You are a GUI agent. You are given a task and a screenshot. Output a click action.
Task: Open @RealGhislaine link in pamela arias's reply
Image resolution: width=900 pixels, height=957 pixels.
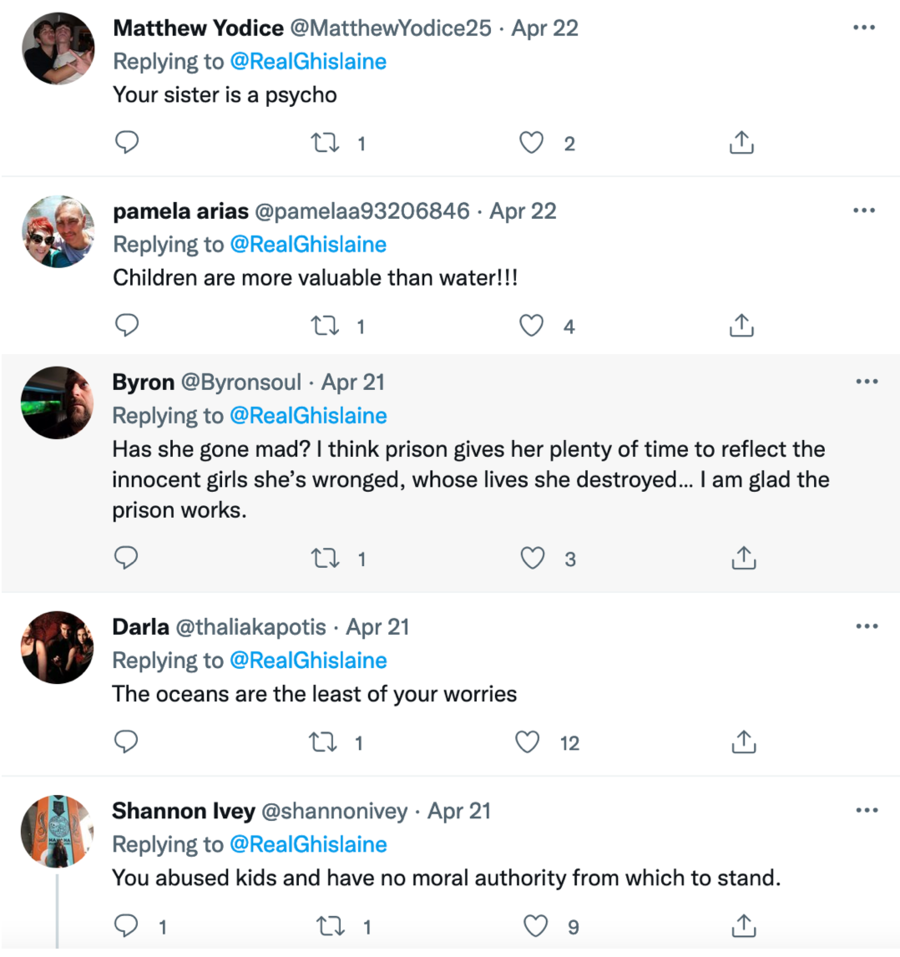coord(308,244)
